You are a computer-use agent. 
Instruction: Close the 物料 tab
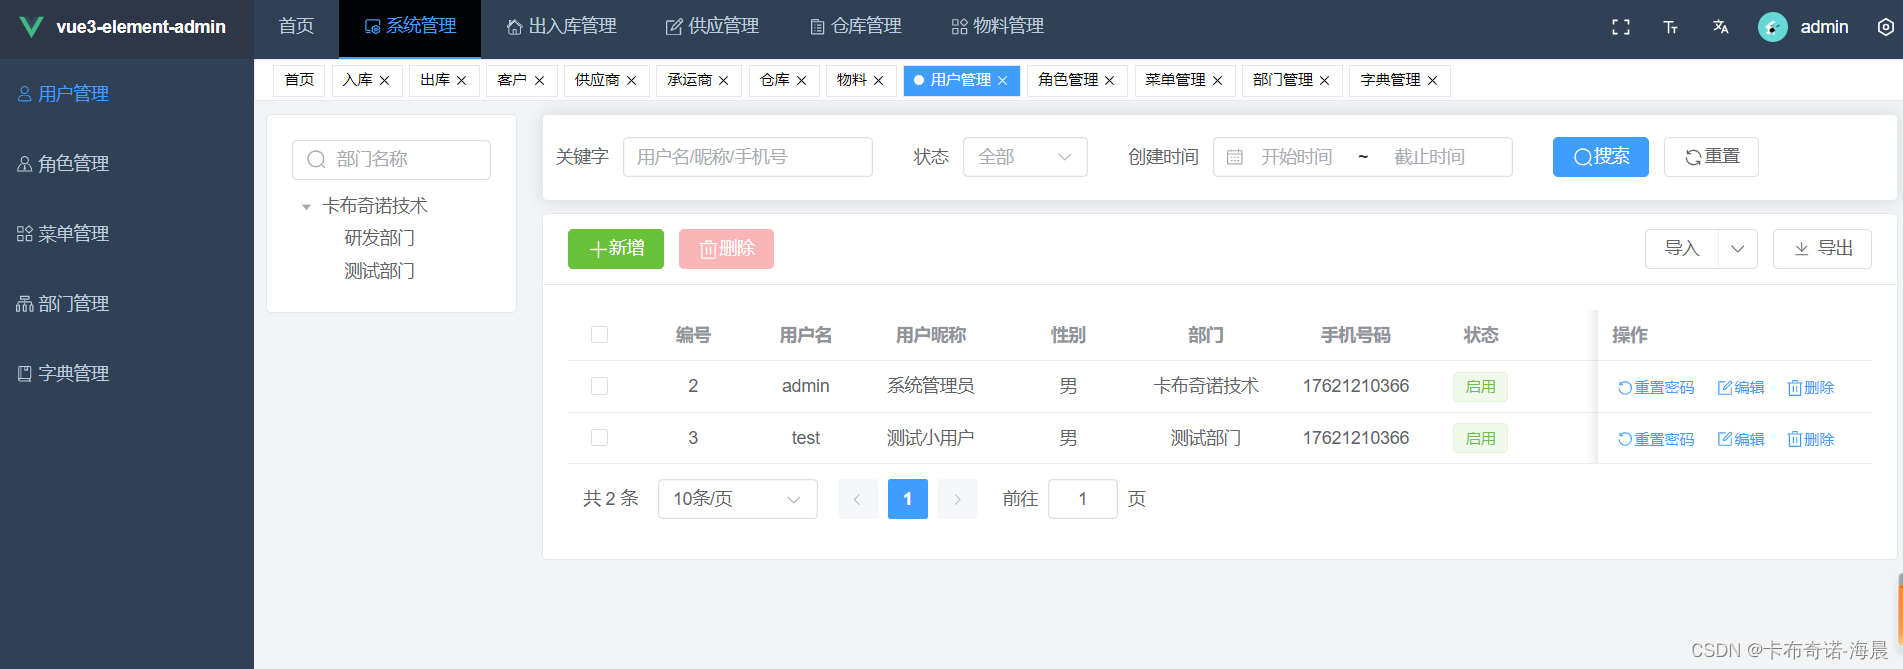(x=878, y=81)
